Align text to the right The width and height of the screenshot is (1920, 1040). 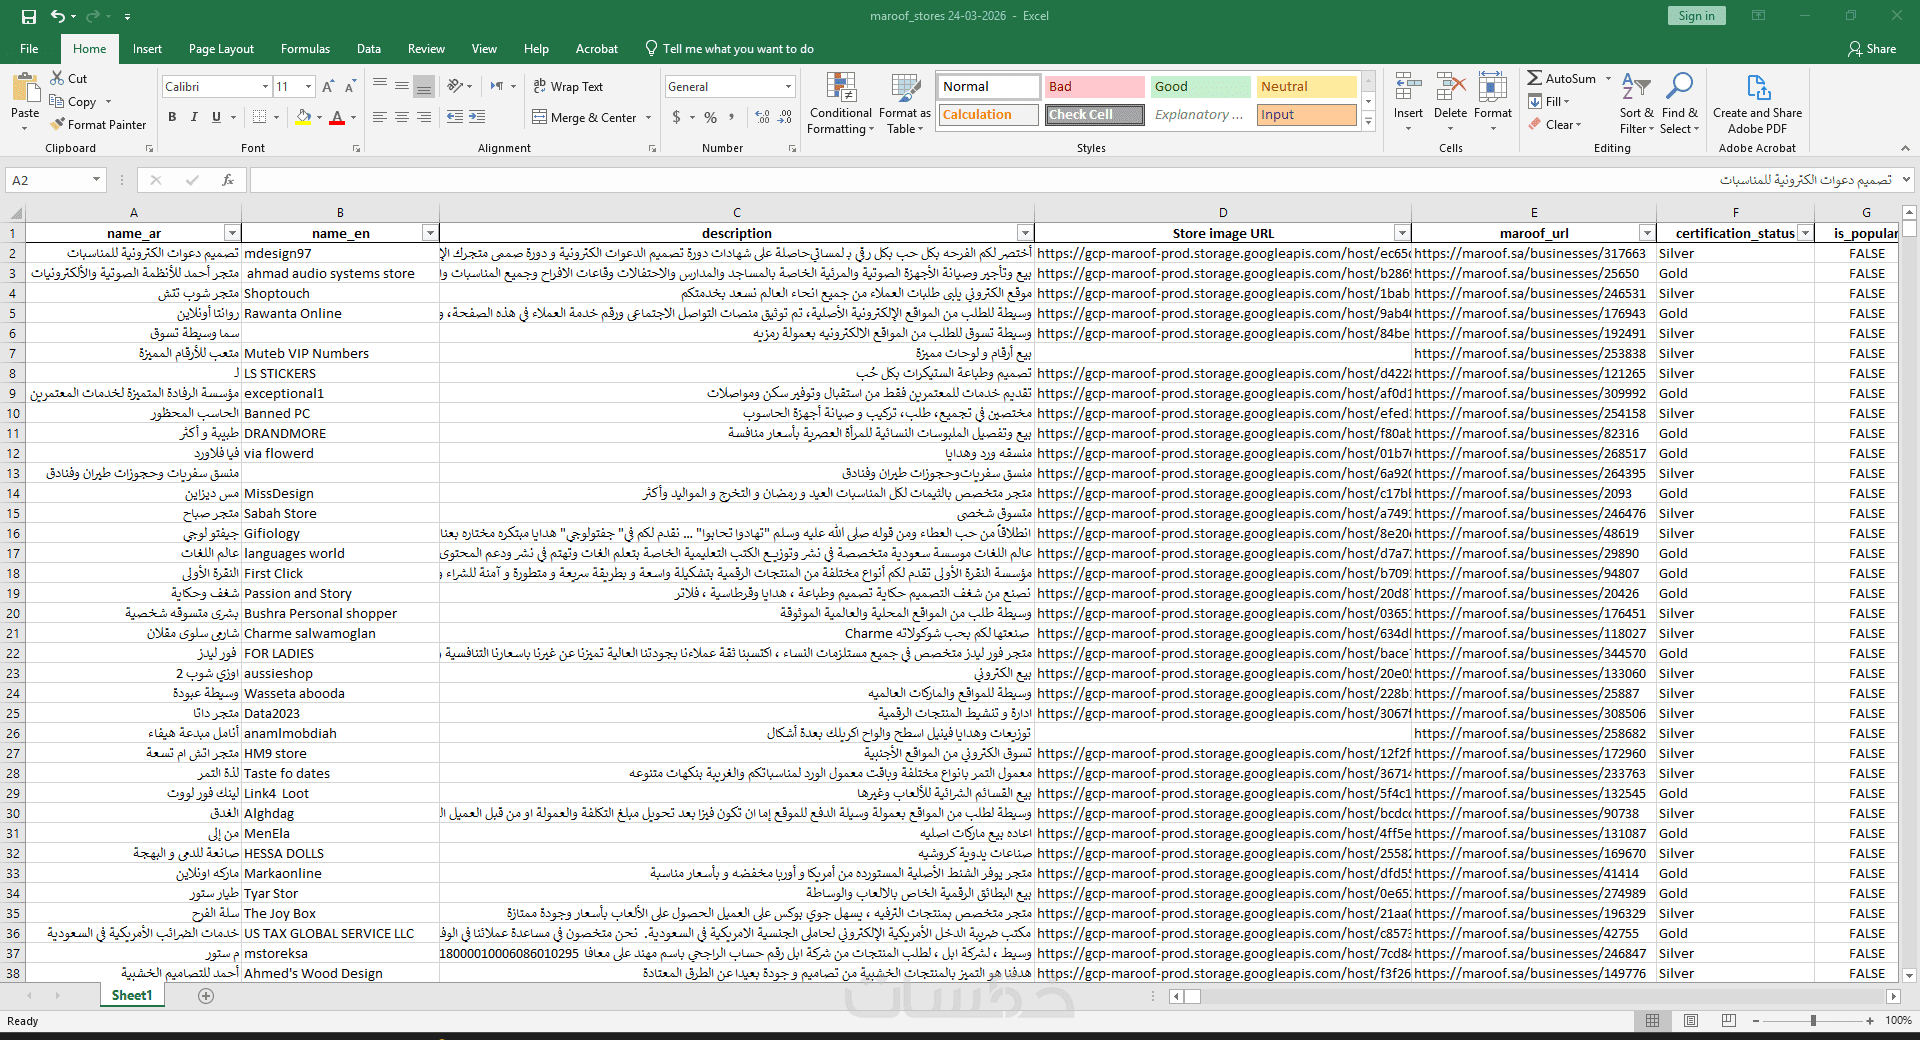coord(424,117)
